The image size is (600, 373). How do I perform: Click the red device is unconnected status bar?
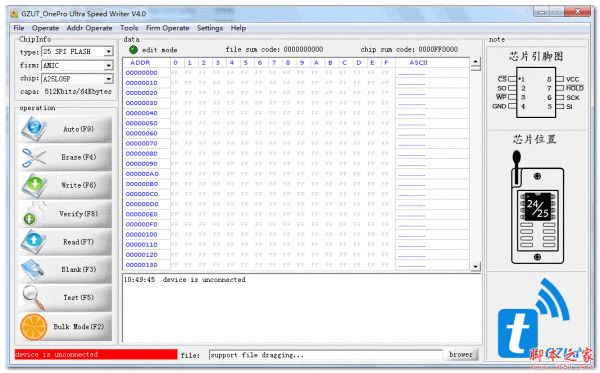tap(96, 354)
